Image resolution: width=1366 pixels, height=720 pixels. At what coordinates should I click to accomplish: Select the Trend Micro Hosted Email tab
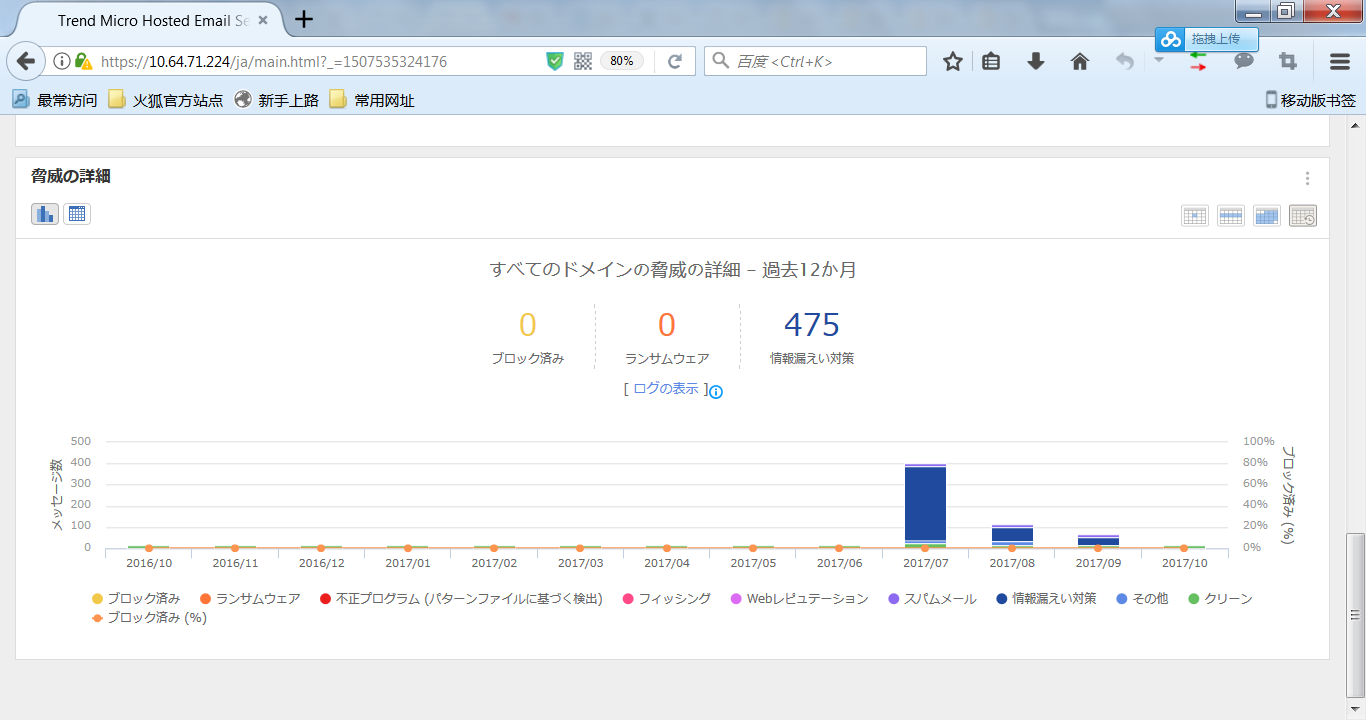[x=150, y=20]
